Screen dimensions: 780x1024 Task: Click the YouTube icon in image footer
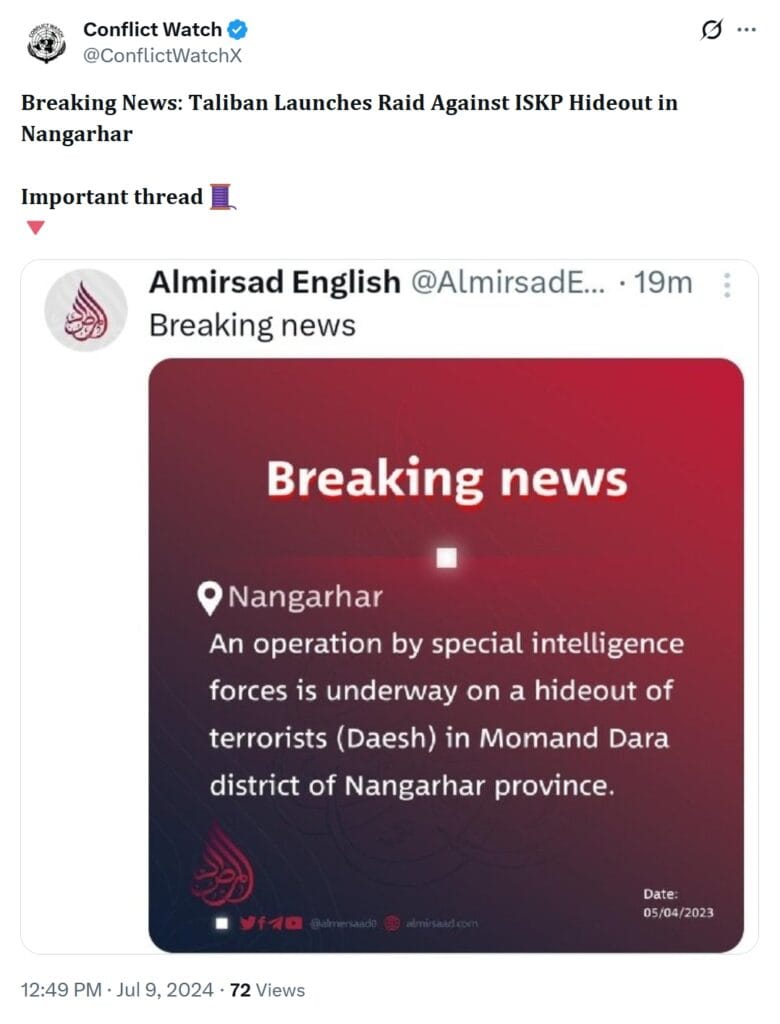pyautogui.click(x=294, y=922)
